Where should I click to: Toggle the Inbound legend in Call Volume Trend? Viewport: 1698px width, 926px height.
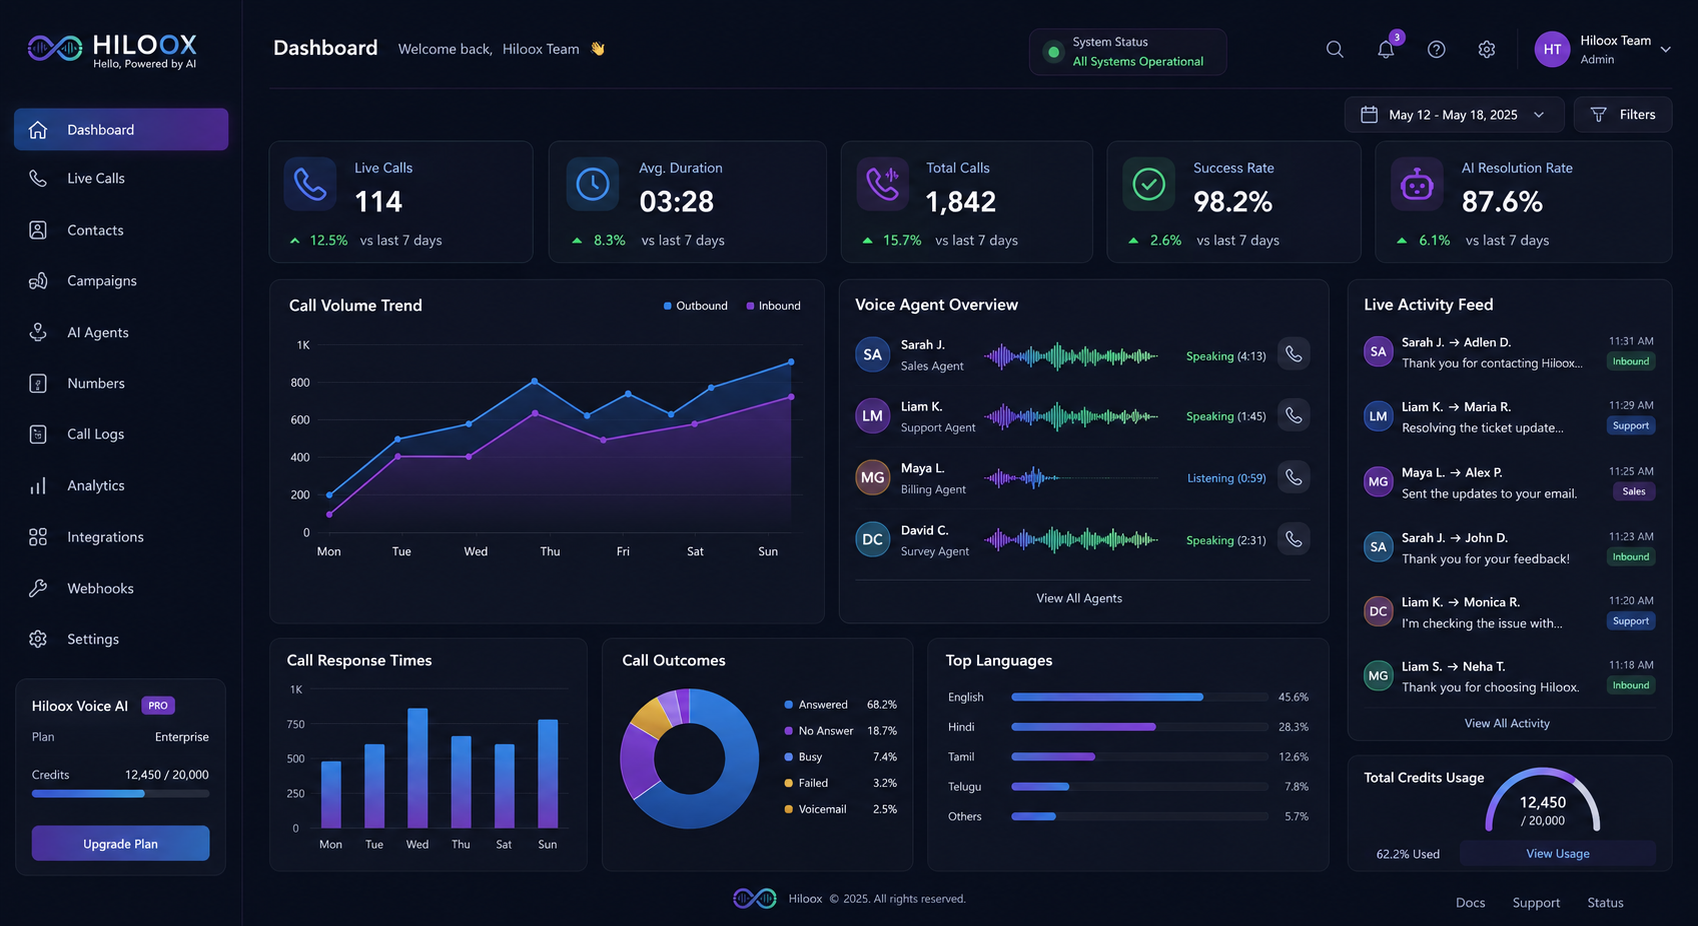(x=774, y=306)
